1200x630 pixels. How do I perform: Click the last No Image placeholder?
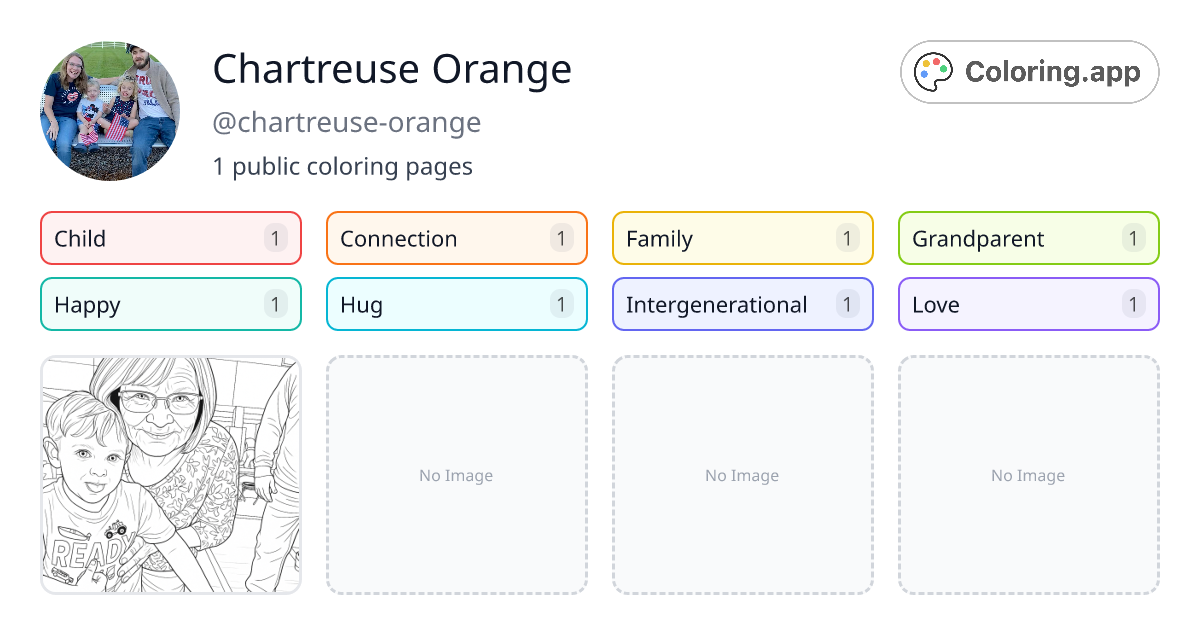point(1028,475)
